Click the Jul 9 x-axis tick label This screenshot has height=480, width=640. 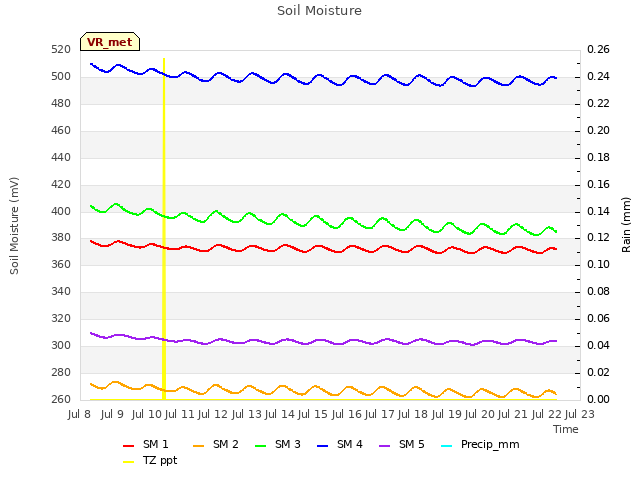click(112, 414)
